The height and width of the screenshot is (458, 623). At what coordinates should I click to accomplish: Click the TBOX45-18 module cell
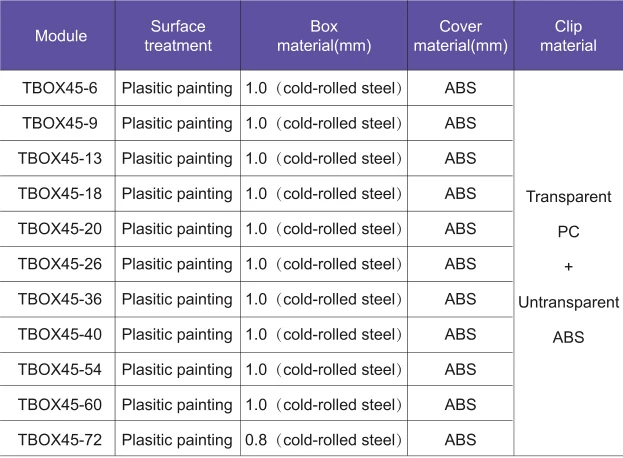60,193
